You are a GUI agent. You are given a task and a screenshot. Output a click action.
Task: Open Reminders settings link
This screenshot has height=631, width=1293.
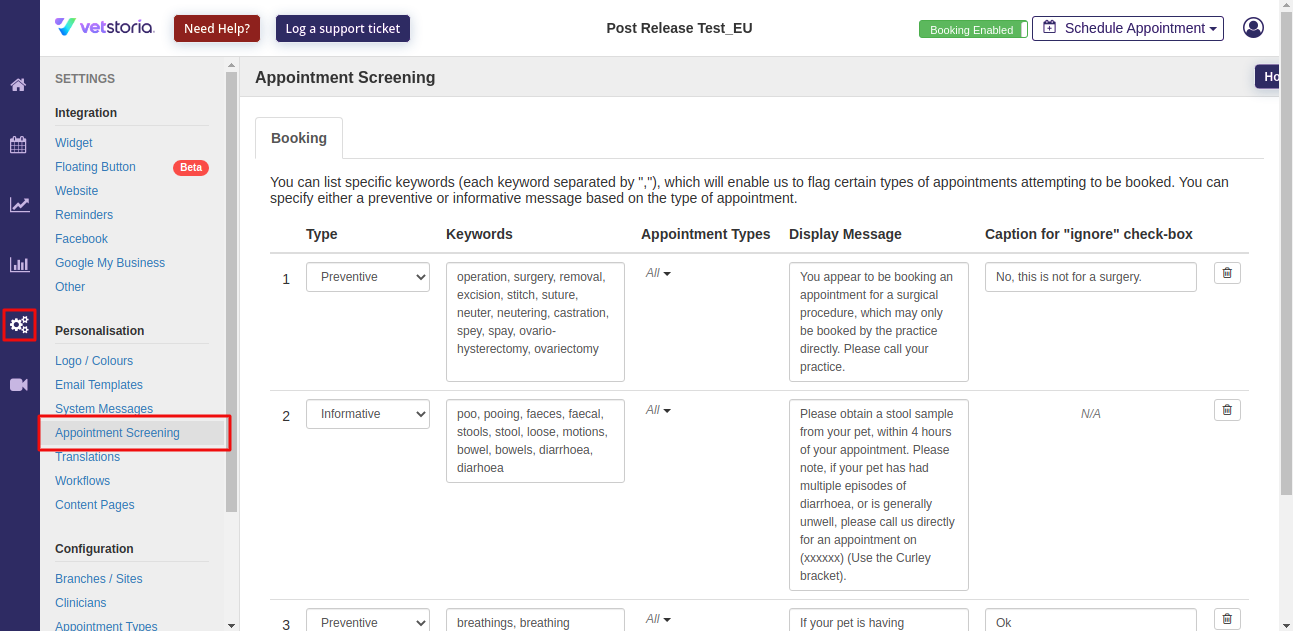click(x=84, y=215)
